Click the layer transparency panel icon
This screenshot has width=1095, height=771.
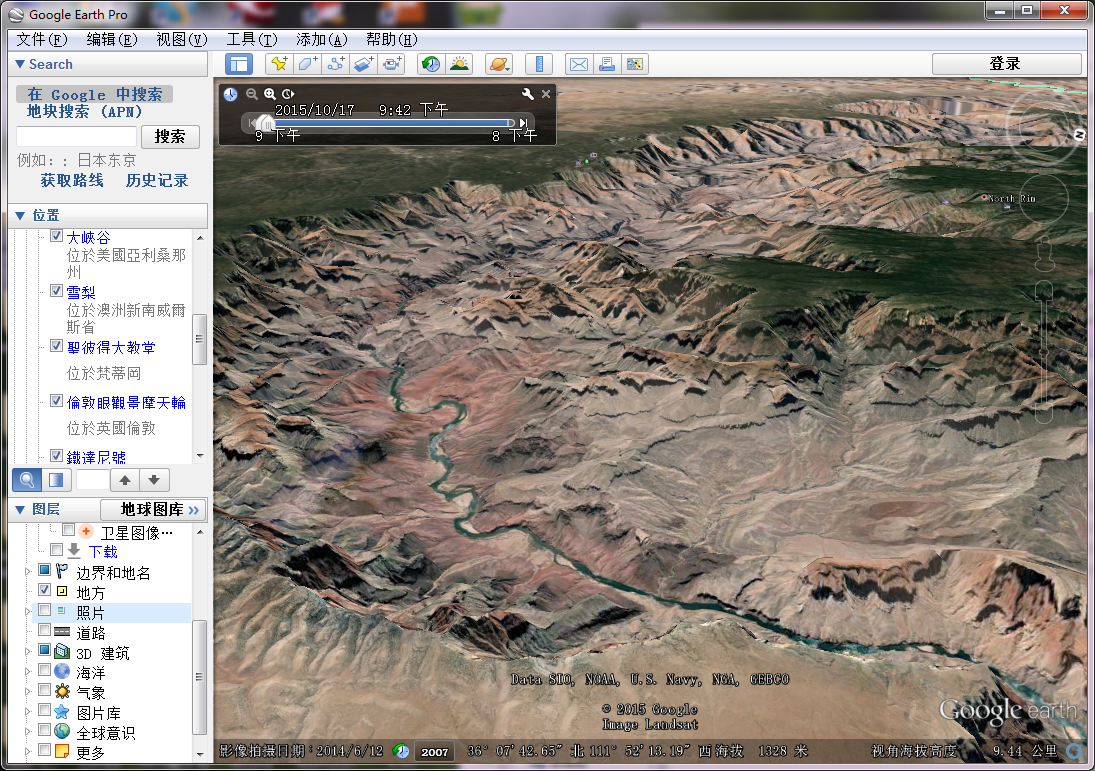point(56,480)
